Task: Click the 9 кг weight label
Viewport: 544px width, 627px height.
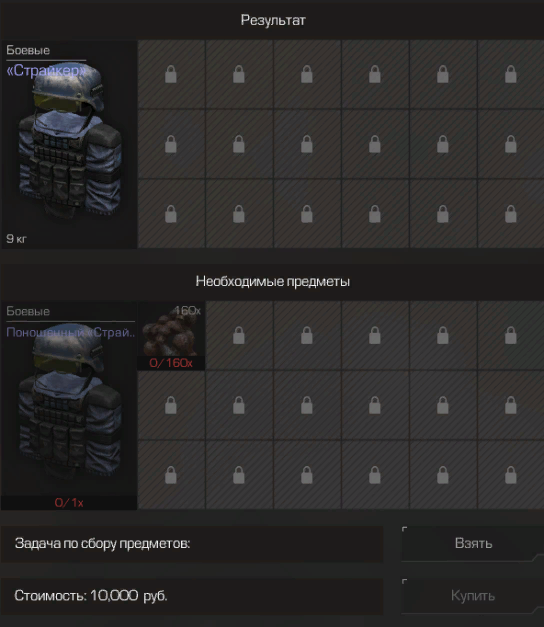Action: (16, 239)
